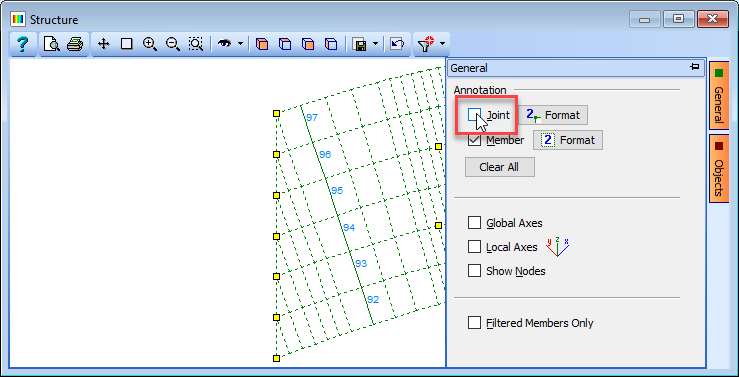739x377 pixels.
Task: Click the eye view icon
Action: point(225,44)
